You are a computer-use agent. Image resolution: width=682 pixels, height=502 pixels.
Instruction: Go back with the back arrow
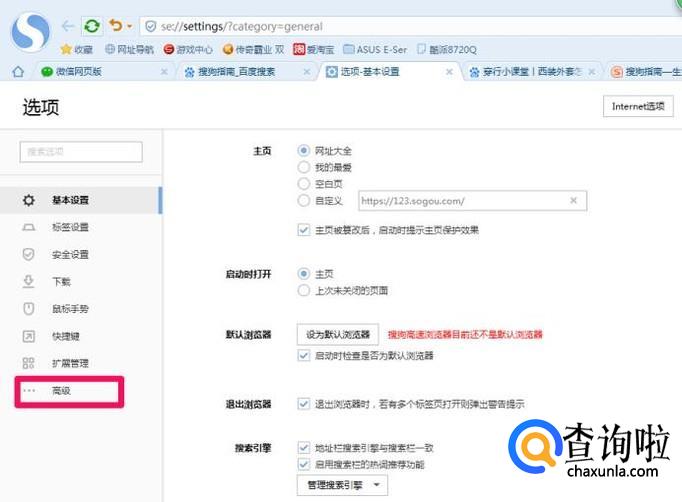point(68,26)
